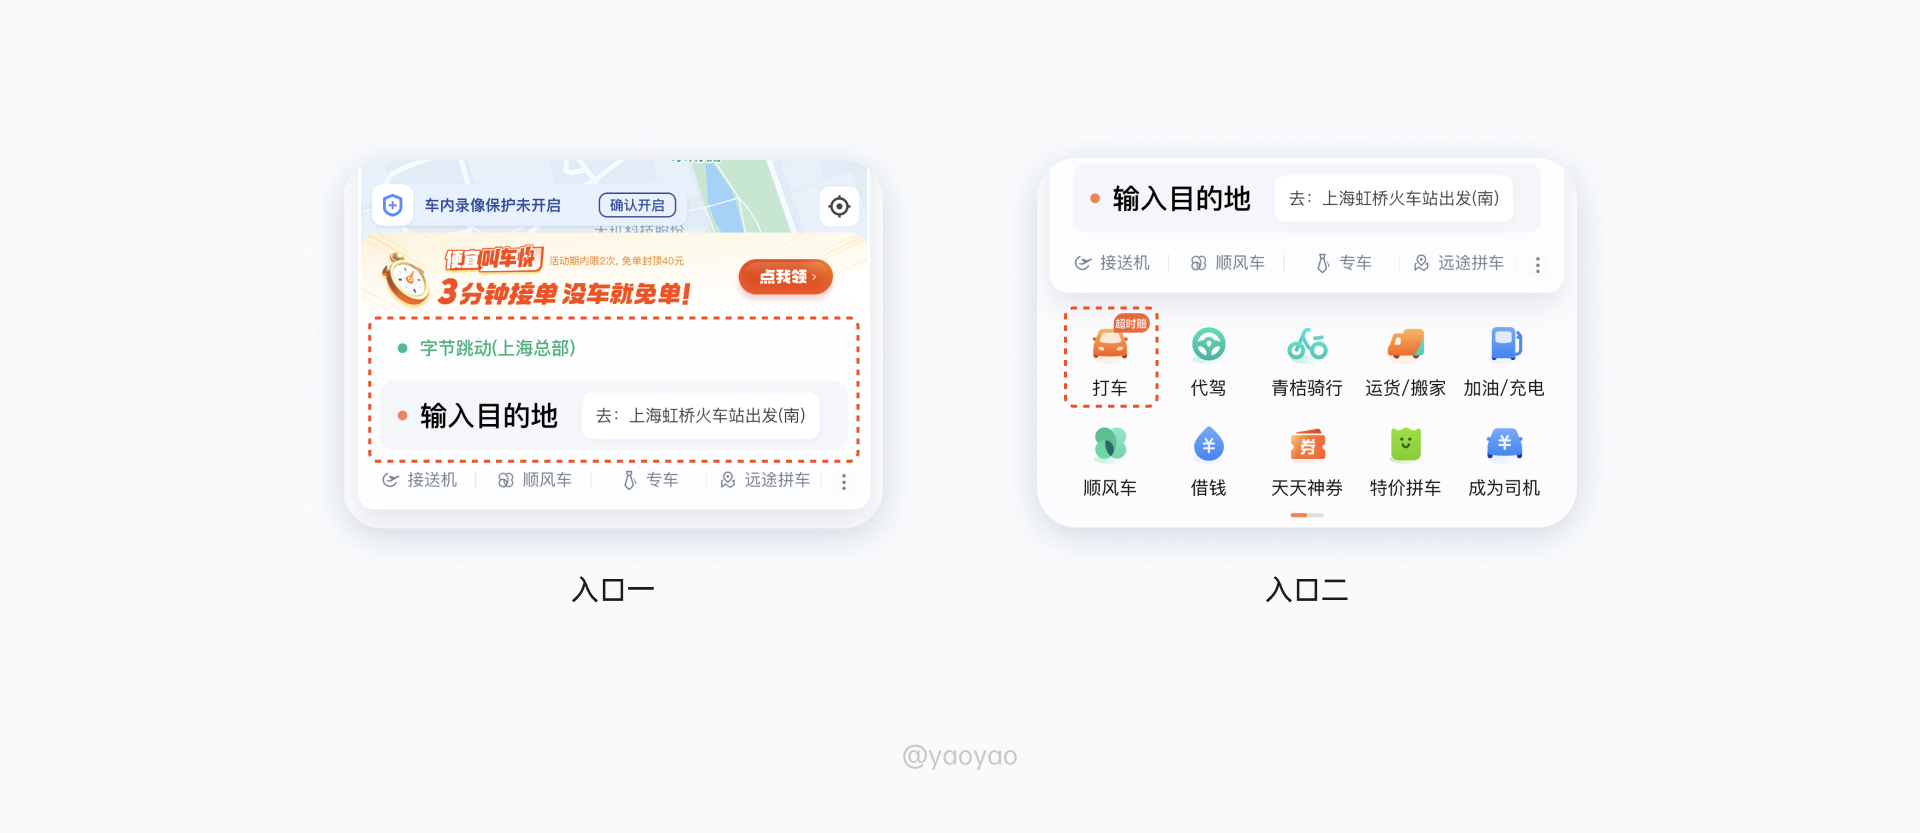1920x833 pixels.
Task: Open 借钱 loan service icon
Action: point(1208,444)
